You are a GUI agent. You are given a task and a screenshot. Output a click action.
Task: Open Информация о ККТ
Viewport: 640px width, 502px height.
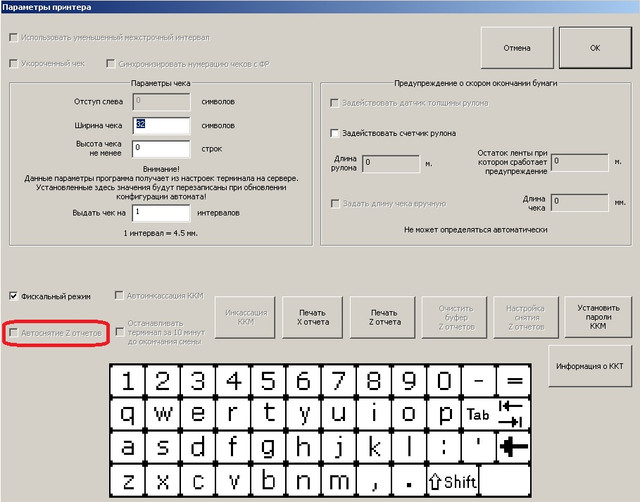point(590,366)
